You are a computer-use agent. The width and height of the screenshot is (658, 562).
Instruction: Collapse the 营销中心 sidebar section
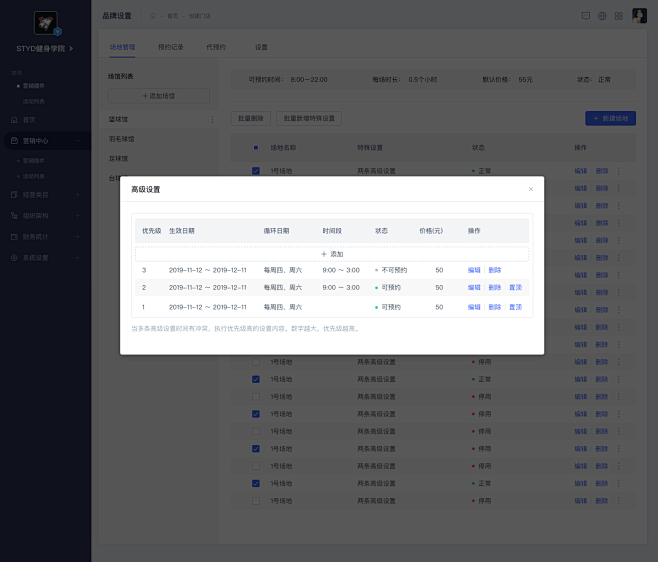[78, 140]
